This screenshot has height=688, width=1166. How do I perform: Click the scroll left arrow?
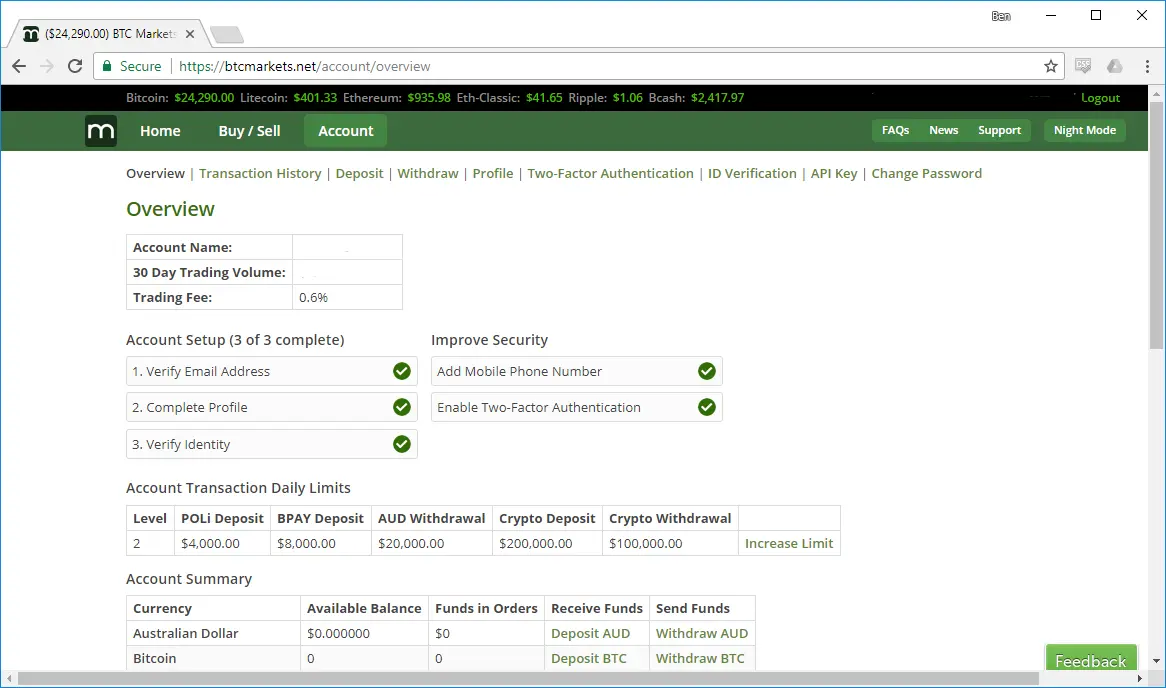(9, 678)
